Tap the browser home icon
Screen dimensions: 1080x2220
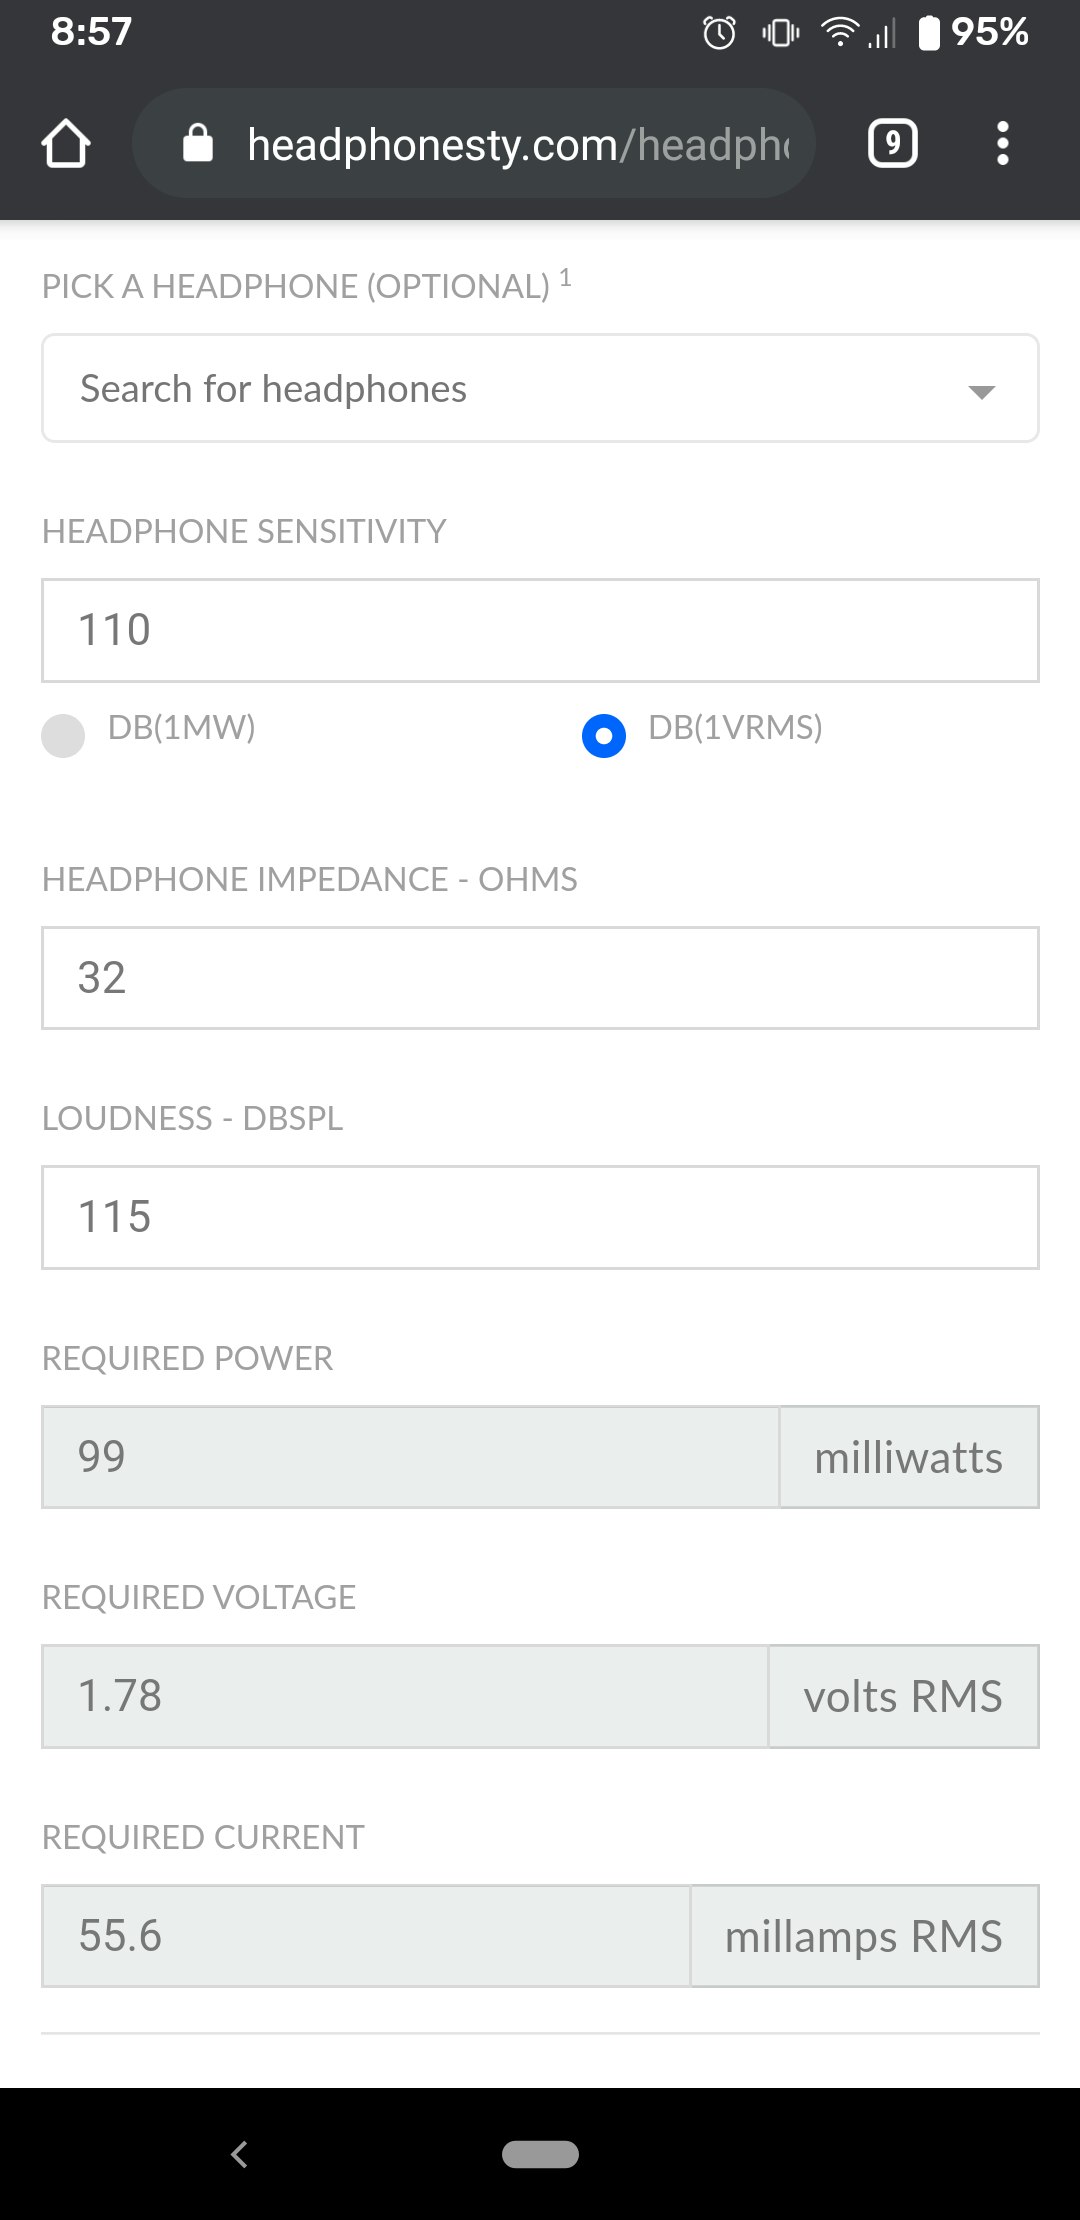coord(66,144)
